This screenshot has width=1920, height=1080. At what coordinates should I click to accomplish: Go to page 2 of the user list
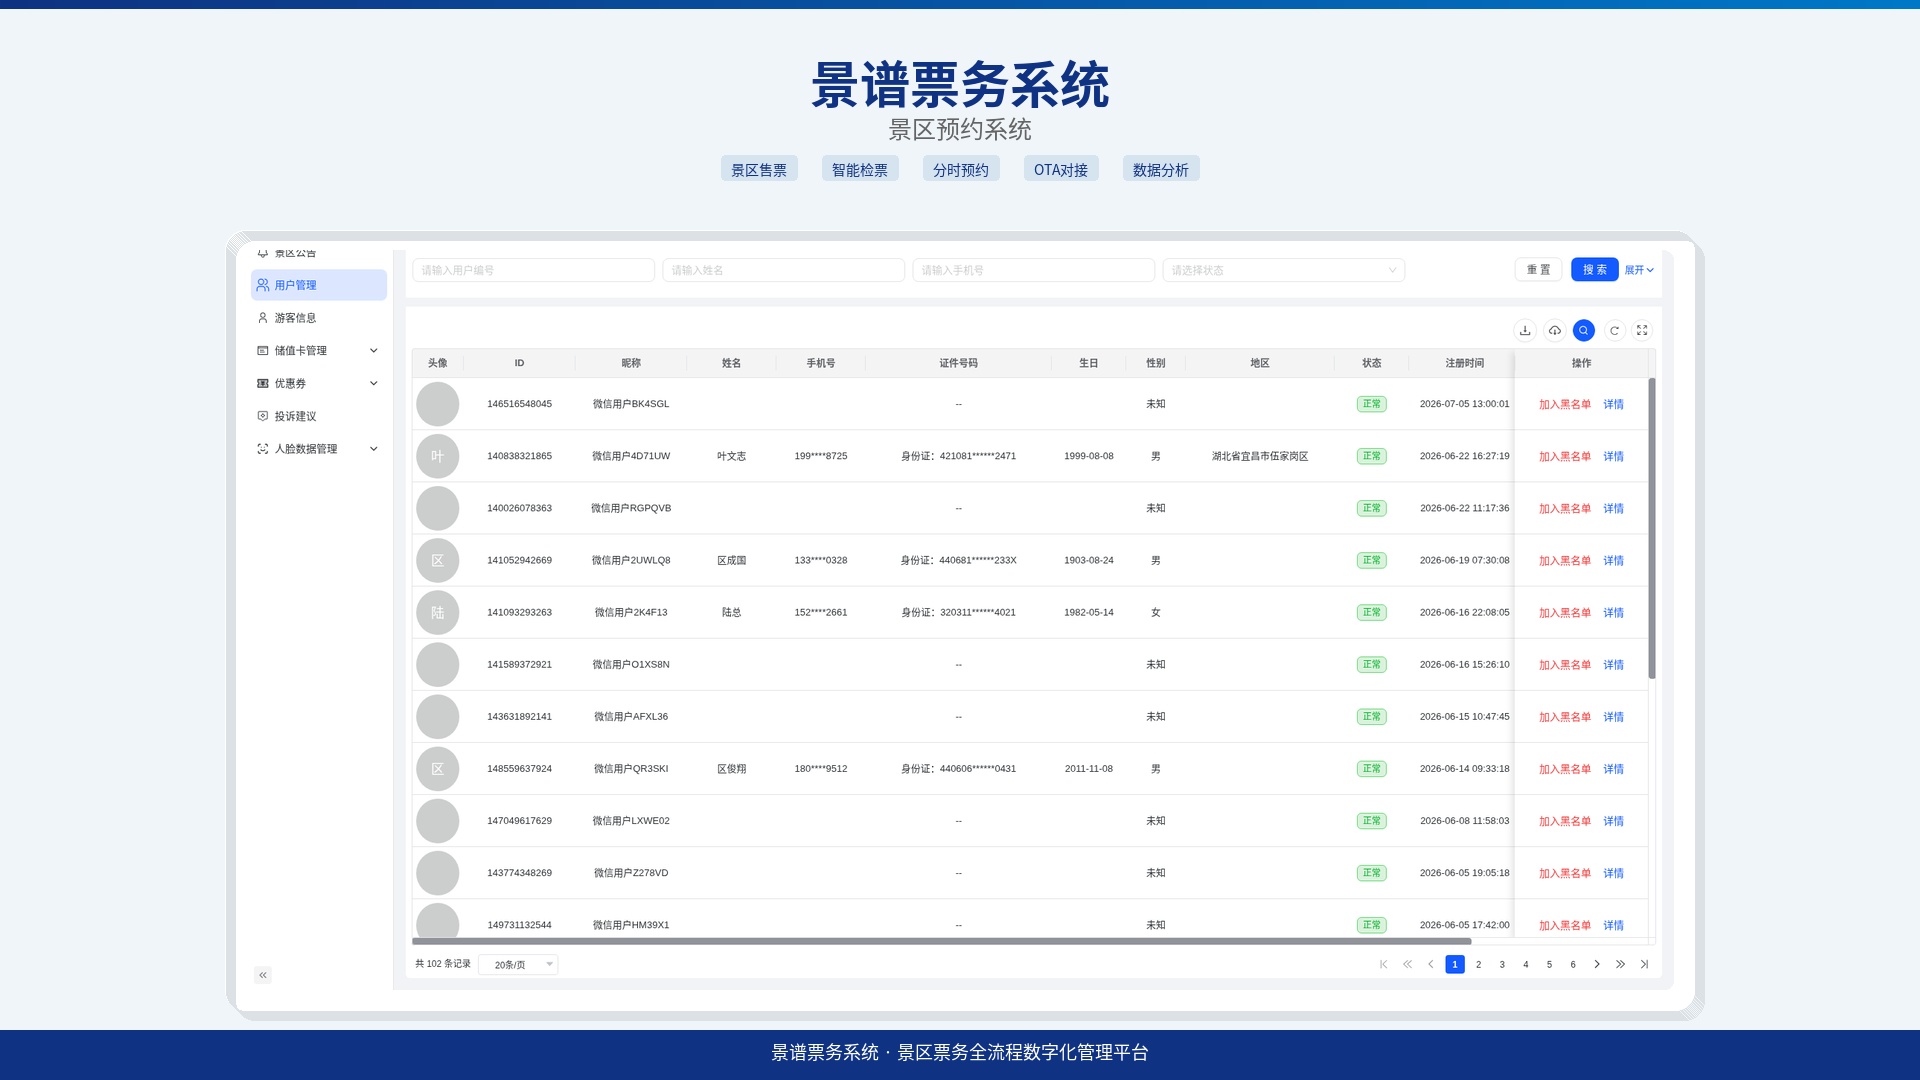pos(1478,964)
